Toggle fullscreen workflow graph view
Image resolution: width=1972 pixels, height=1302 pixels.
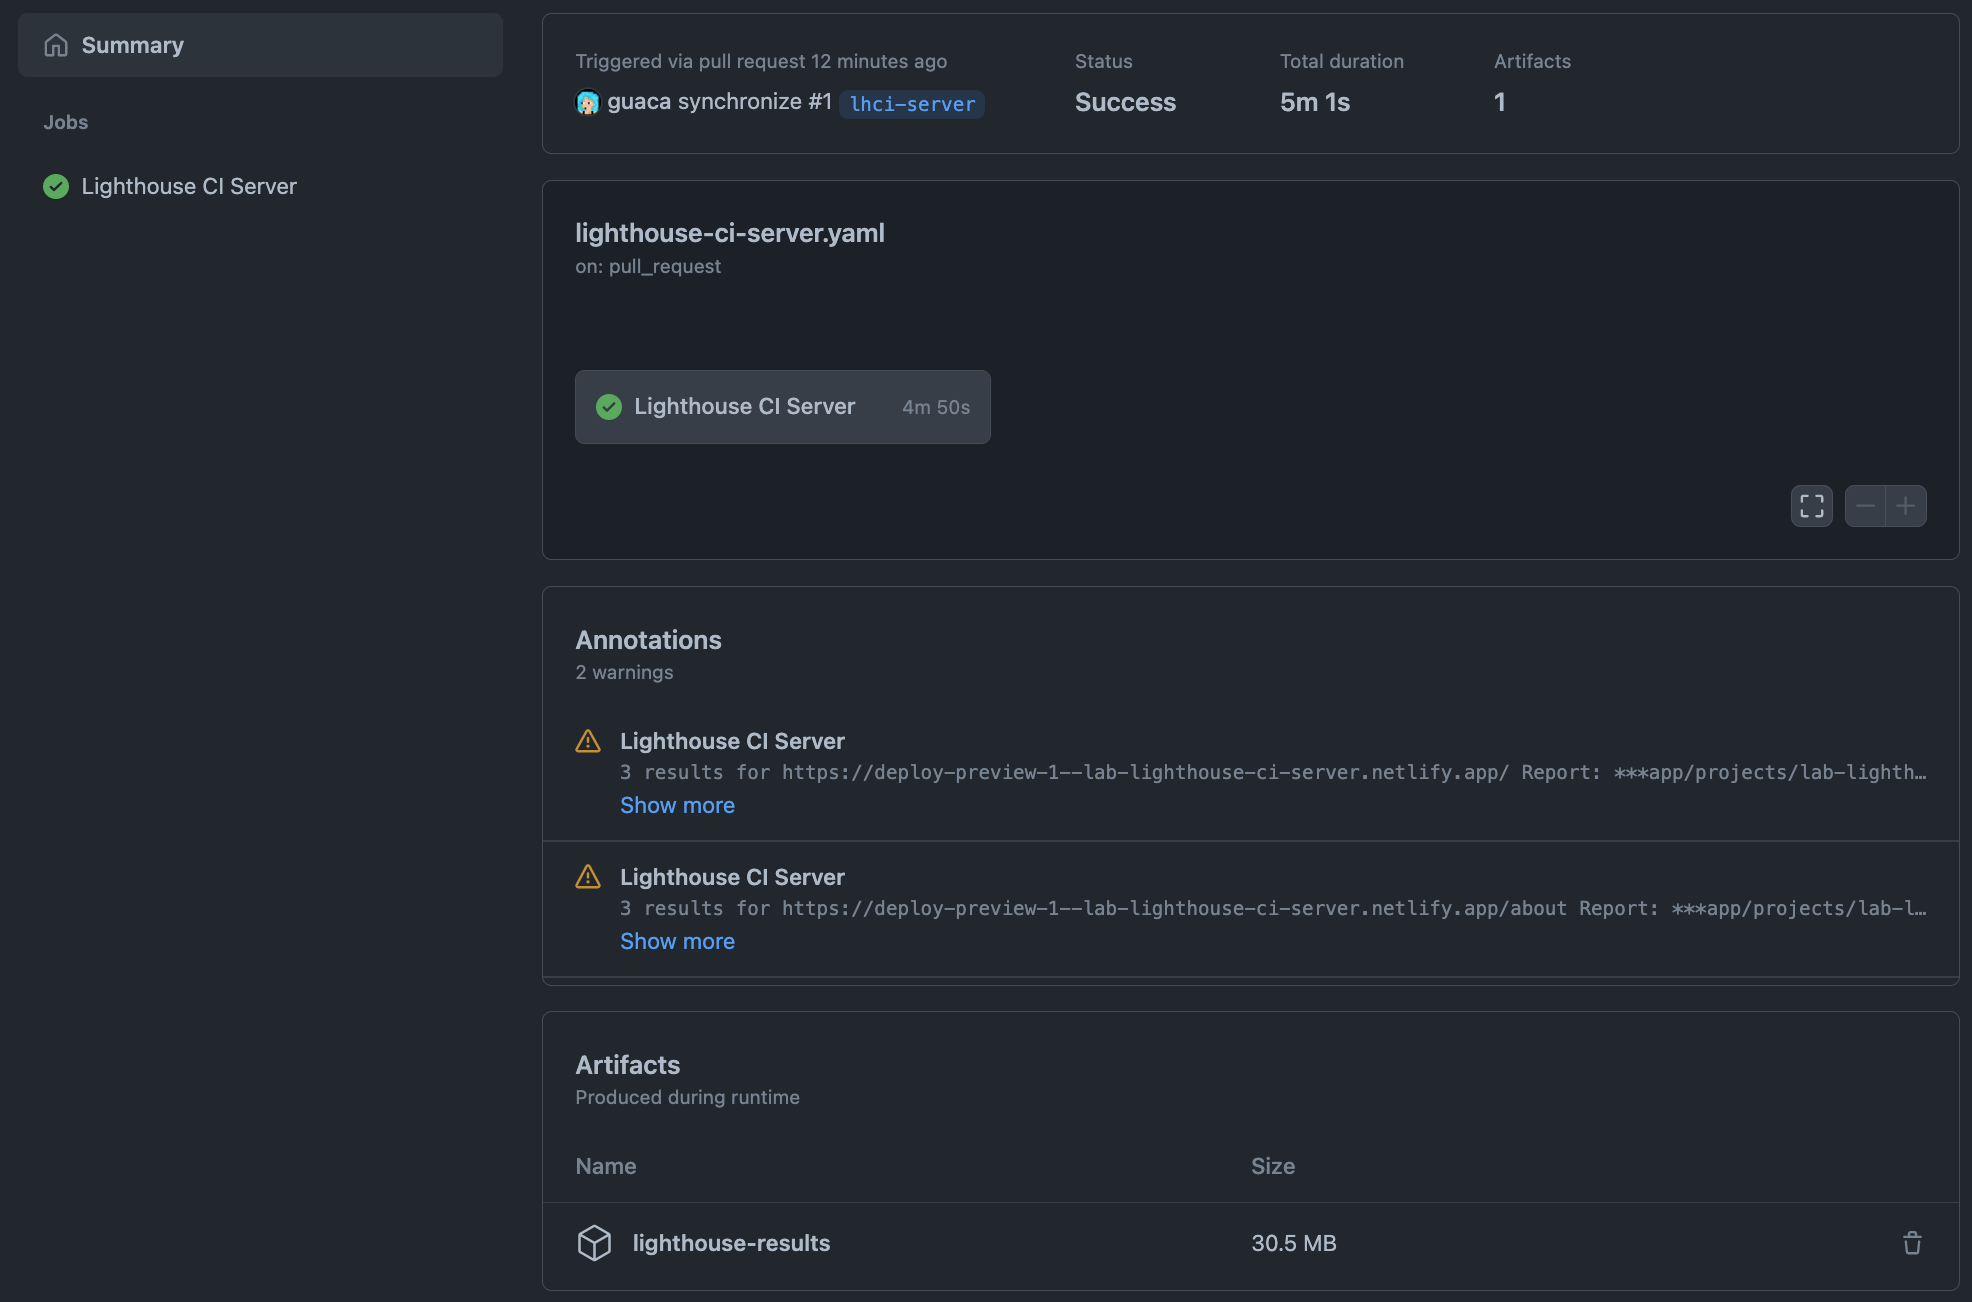pyautogui.click(x=1811, y=506)
